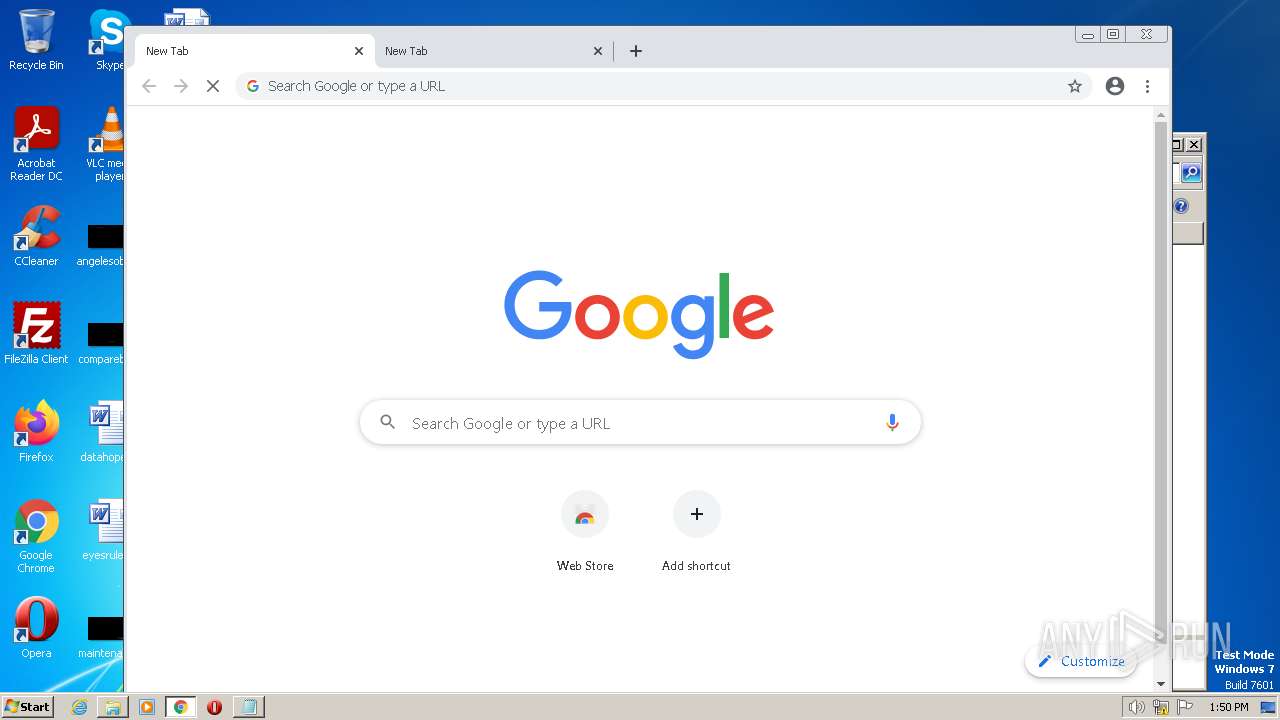1280x720 pixels.
Task: Open the Chrome three-dot menu
Action: (x=1148, y=86)
